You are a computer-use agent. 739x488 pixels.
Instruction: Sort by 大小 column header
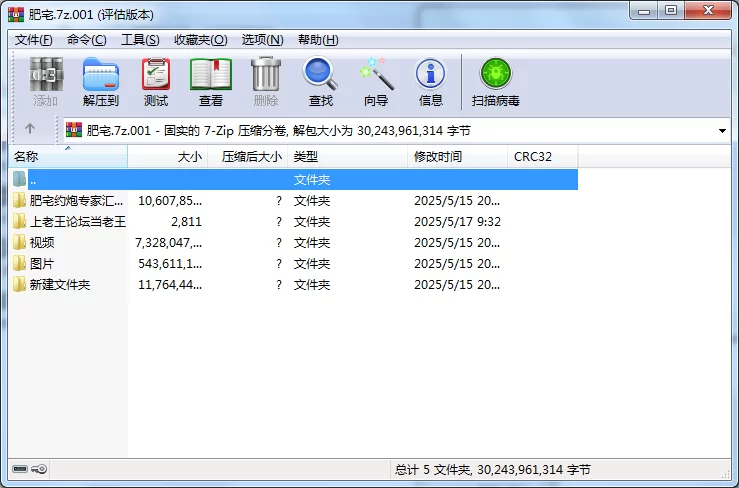[168, 157]
